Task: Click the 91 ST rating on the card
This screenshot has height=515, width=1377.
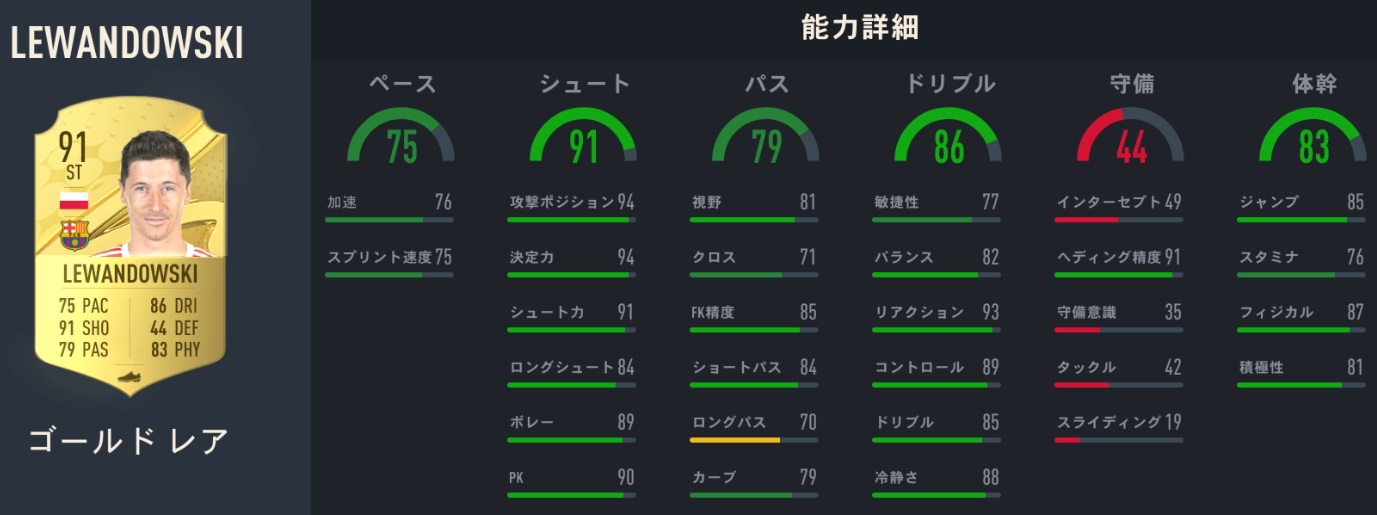Action: click(74, 157)
